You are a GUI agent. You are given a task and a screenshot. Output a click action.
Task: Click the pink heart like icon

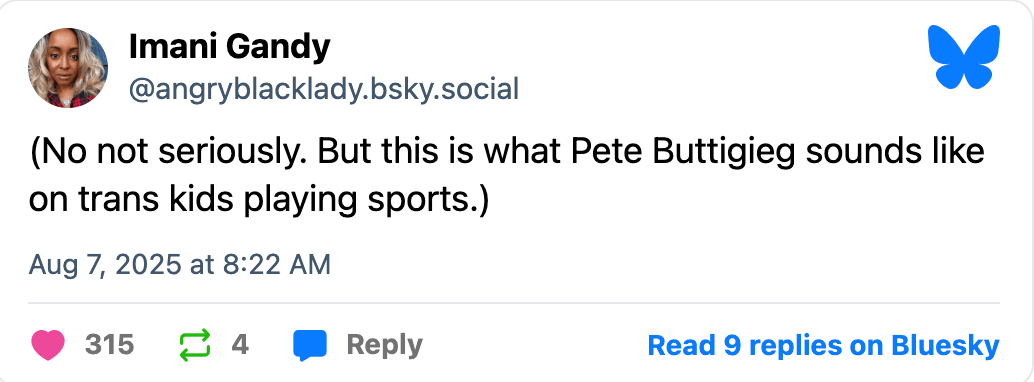click(x=47, y=345)
